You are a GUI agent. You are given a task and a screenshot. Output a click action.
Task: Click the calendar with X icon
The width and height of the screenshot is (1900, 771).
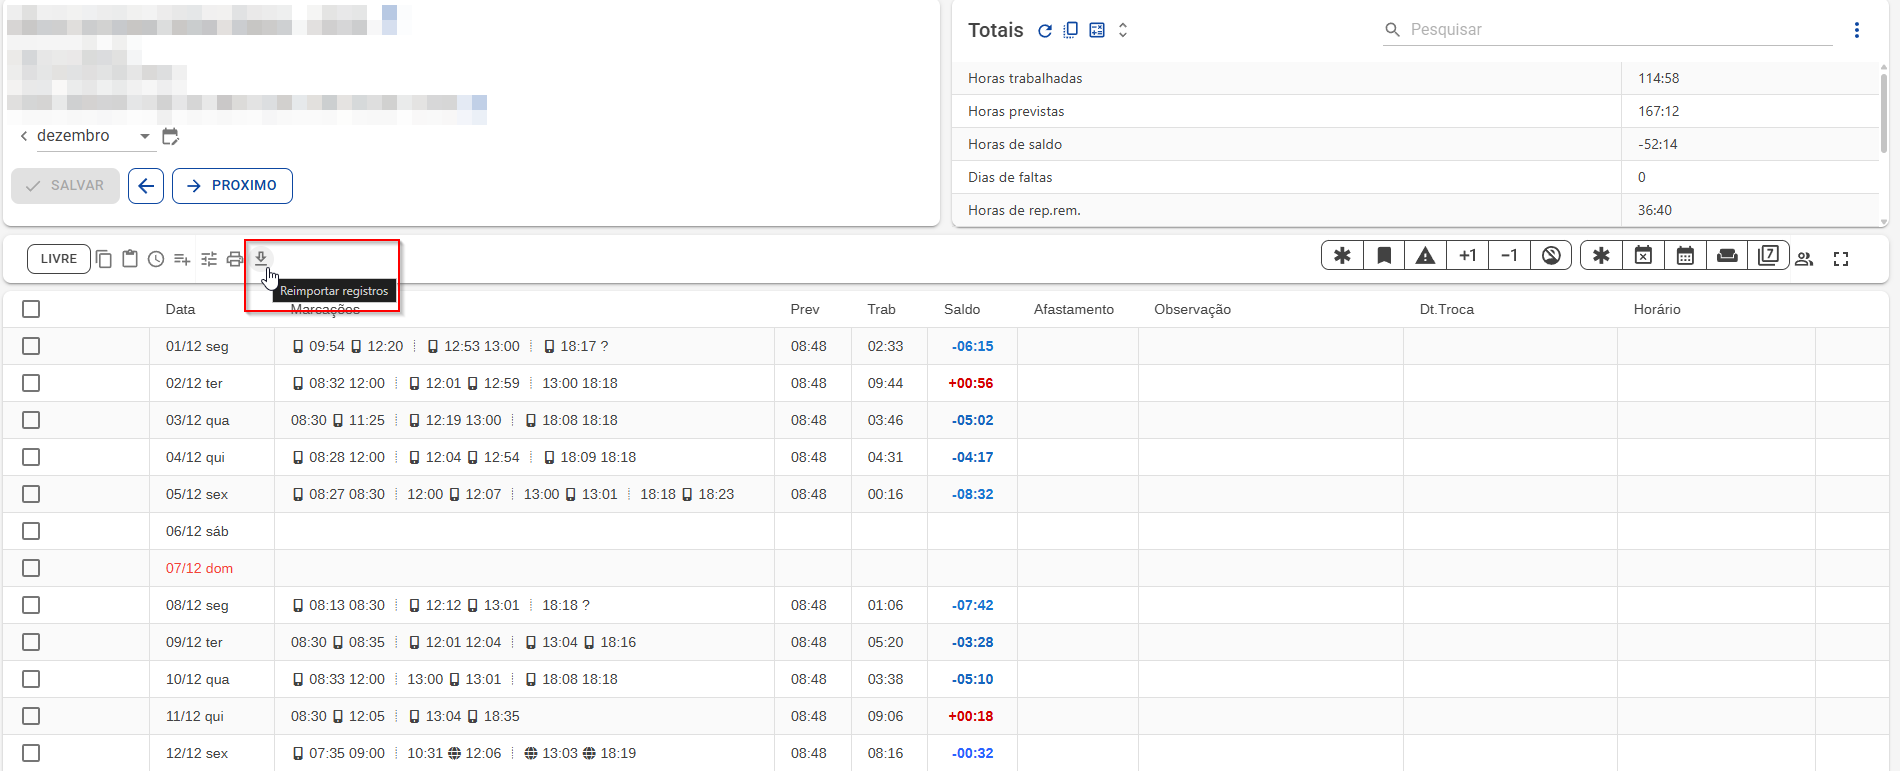pyautogui.click(x=1643, y=256)
